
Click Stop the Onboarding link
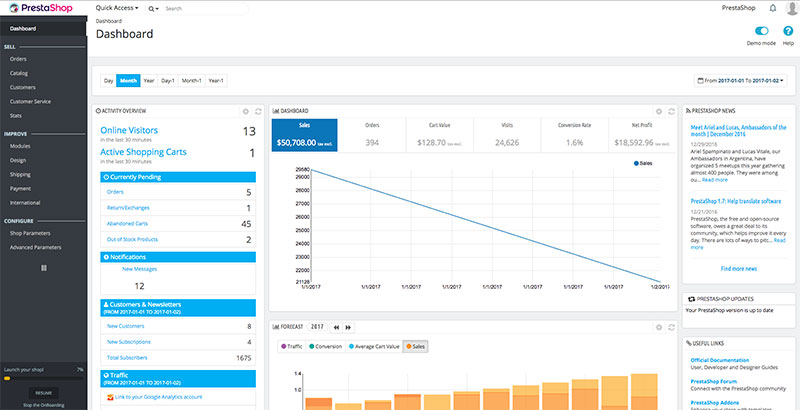[x=43, y=406]
